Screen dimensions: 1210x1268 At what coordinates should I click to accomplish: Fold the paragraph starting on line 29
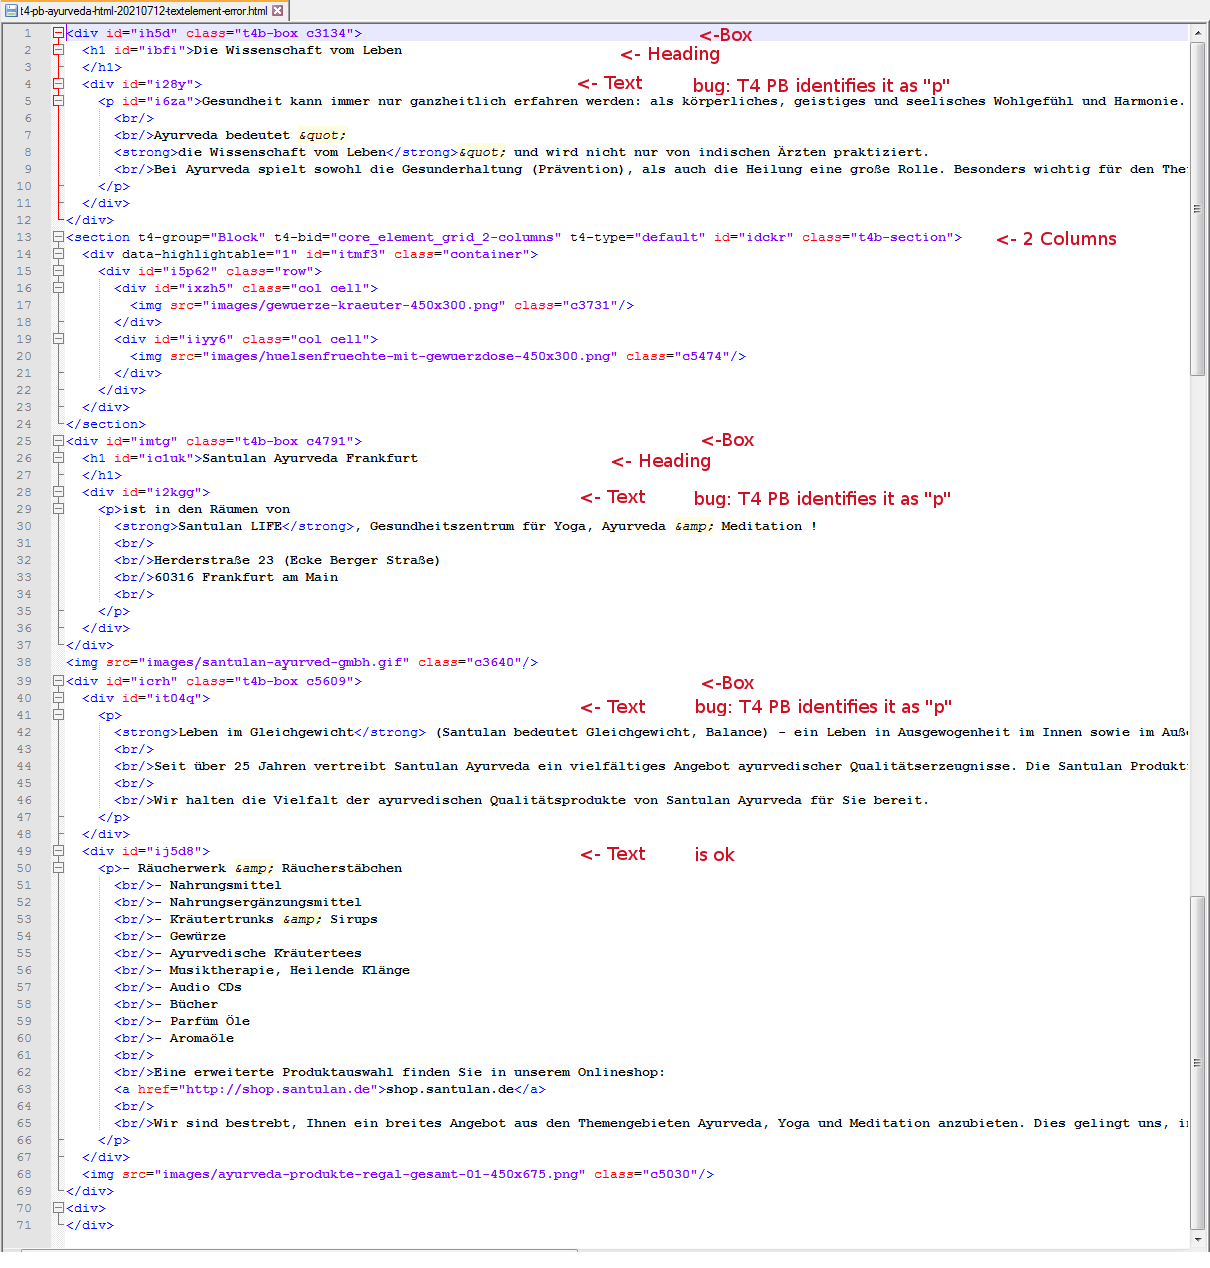[58, 509]
